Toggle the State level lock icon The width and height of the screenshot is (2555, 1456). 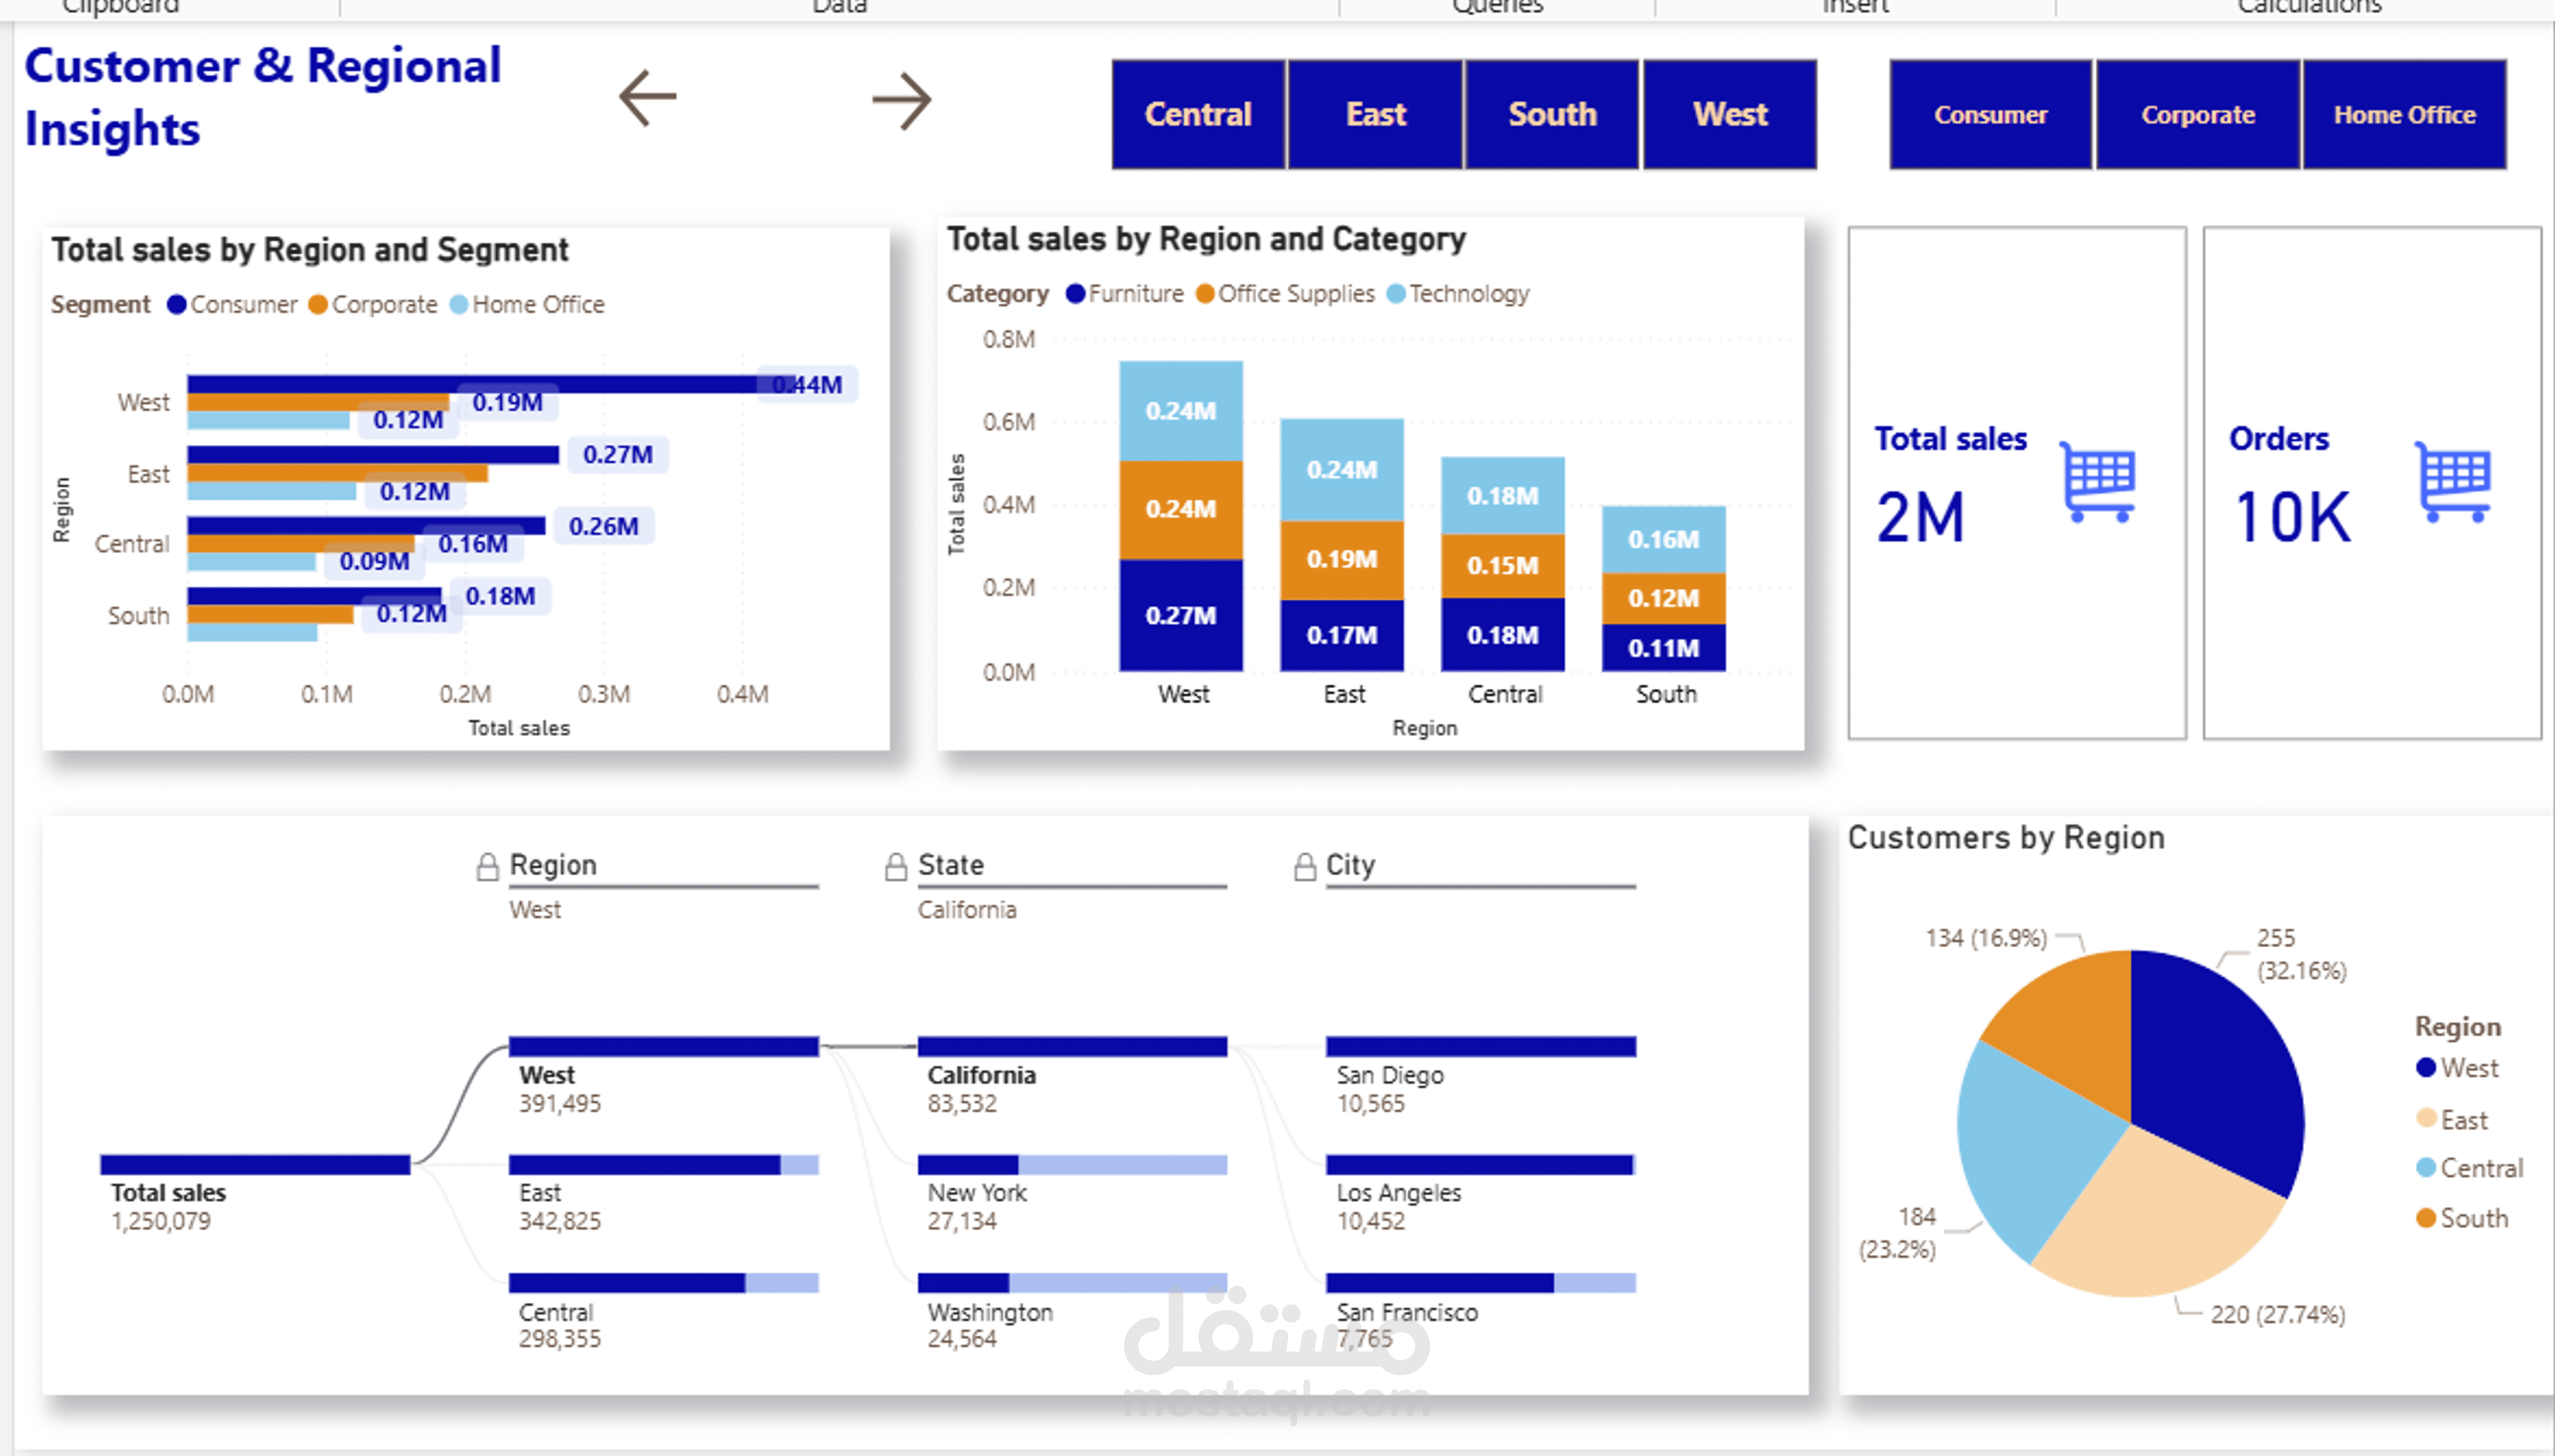[x=895, y=866]
